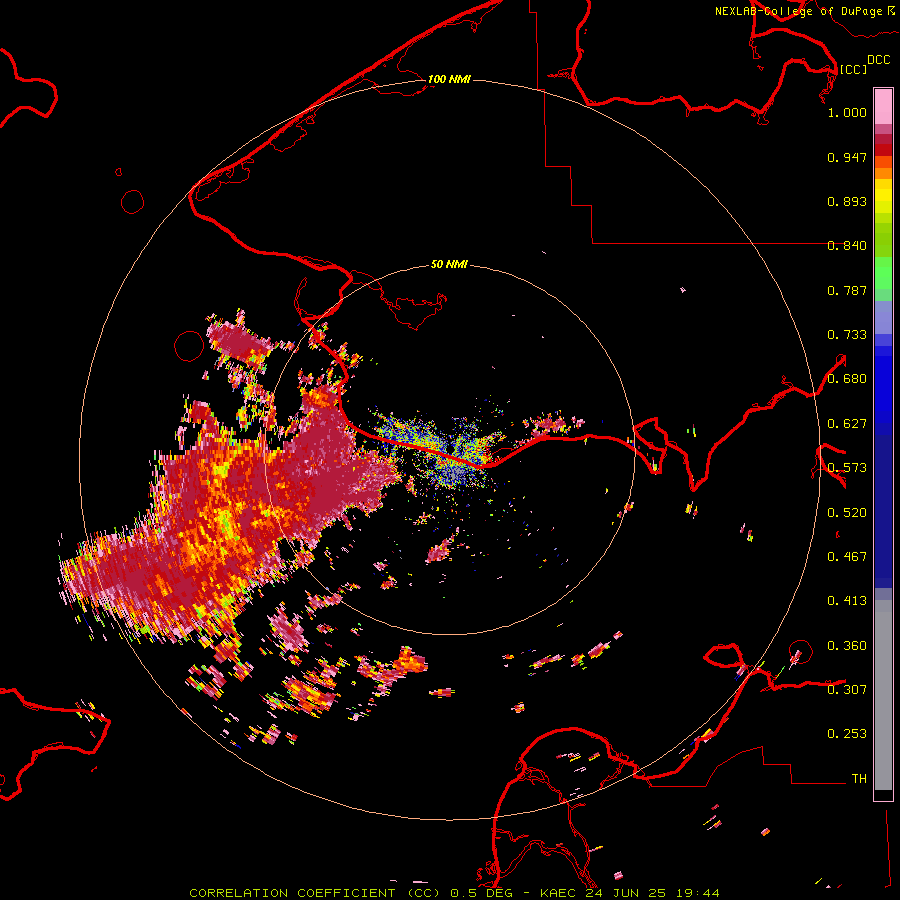Click the 0.893 scale value
Screen dimensions: 900x900
(x=847, y=201)
